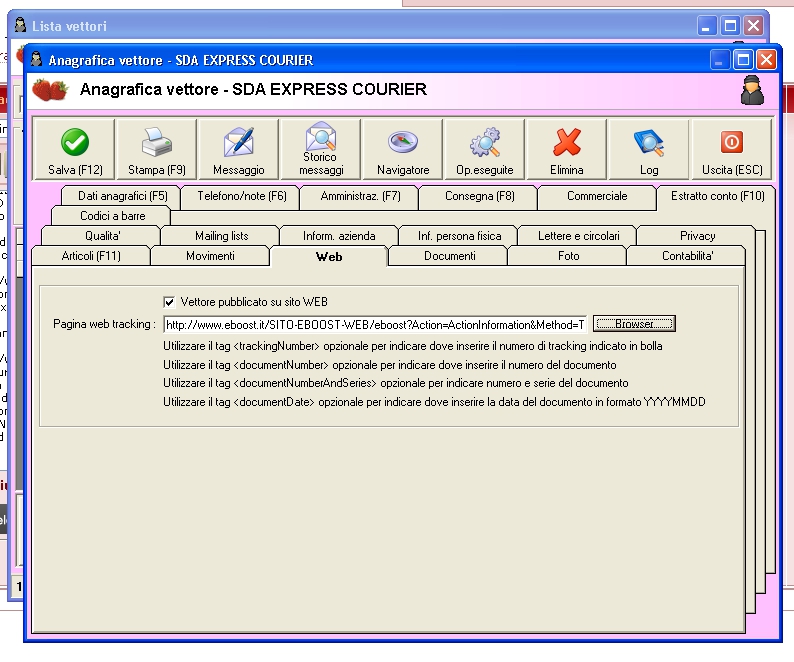Open the Messaggio envelope tool
The image size is (794, 662).
[x=239, y=149]
